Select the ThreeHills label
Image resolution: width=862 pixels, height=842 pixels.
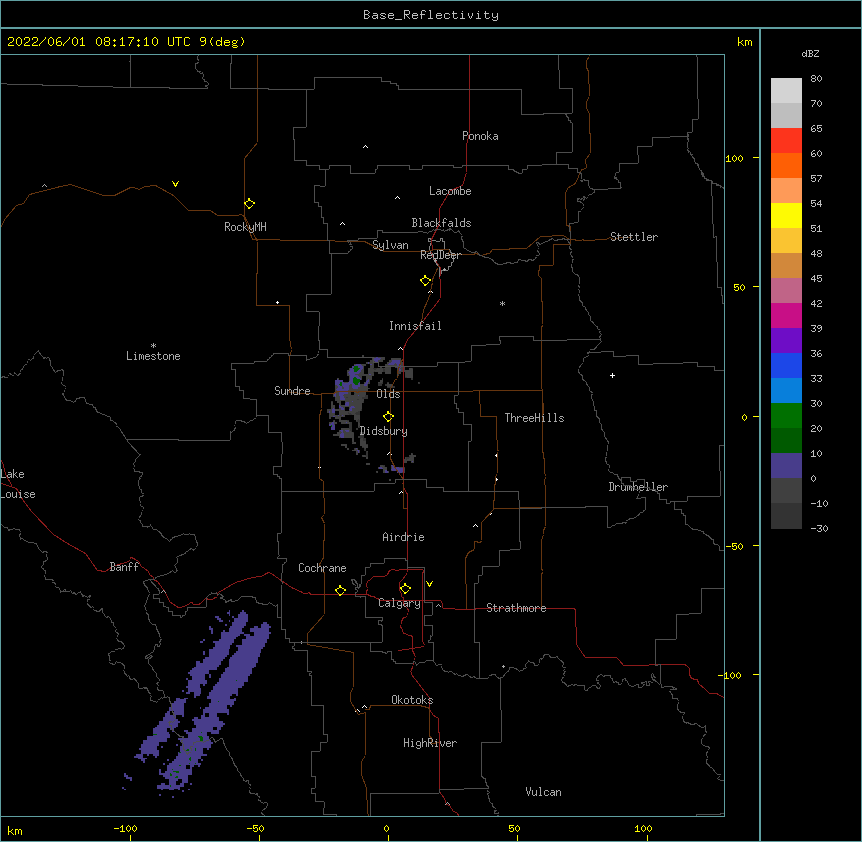click(x=534, y=418)
